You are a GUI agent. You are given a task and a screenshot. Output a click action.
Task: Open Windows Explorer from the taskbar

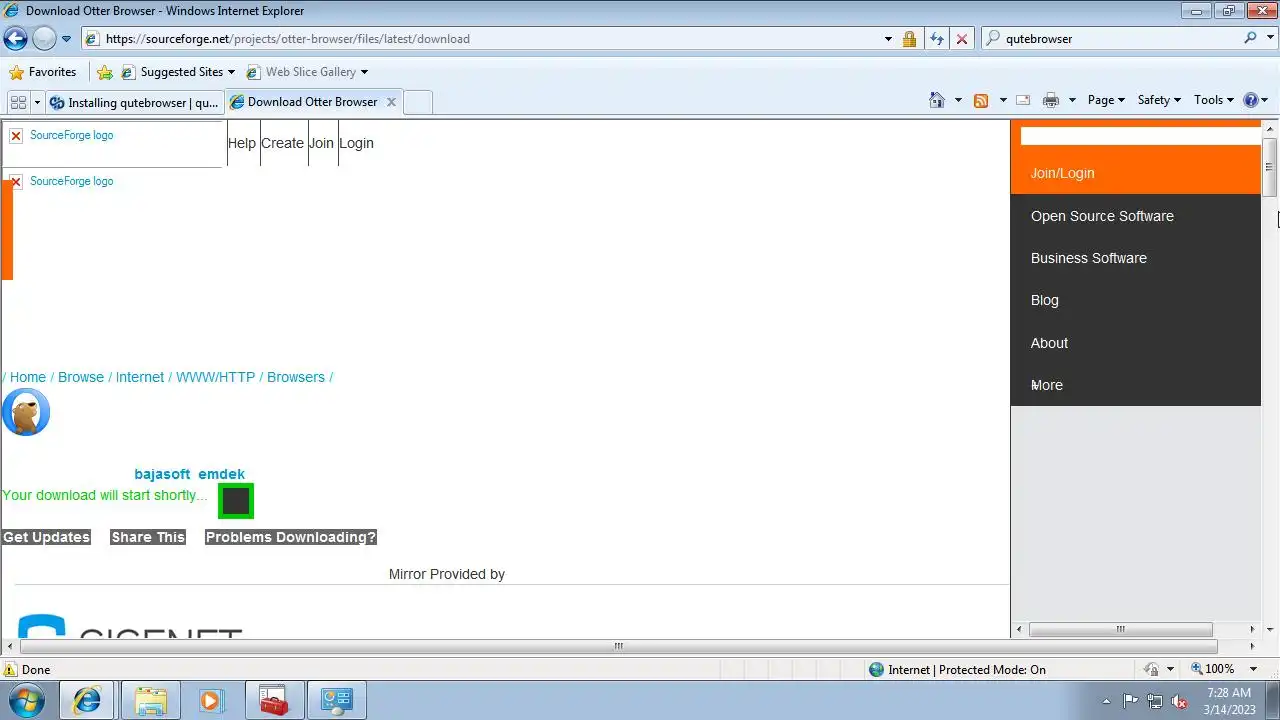click(151, 700)
